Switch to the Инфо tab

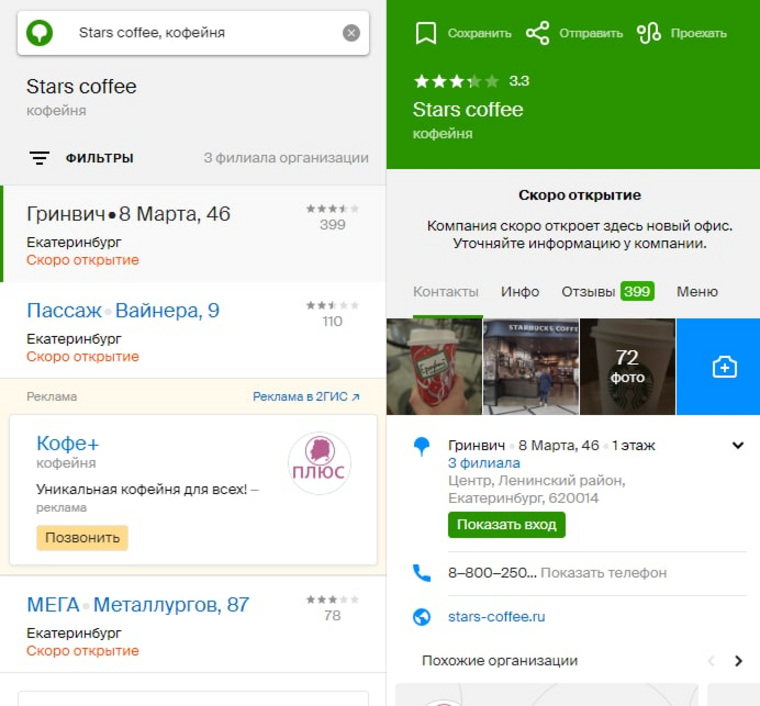coord(520,292)
